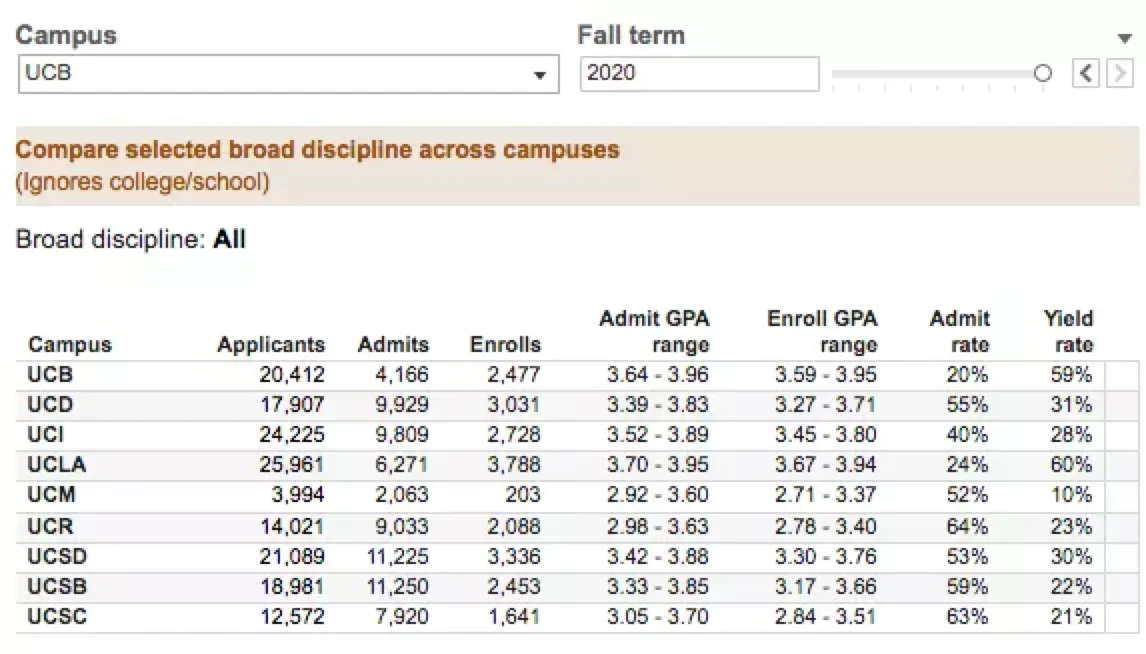Image resolution: width=1146 pixels, height=654 pixels.
Task: Select the UCM campus row label
Action: click(x=52, y=495)
